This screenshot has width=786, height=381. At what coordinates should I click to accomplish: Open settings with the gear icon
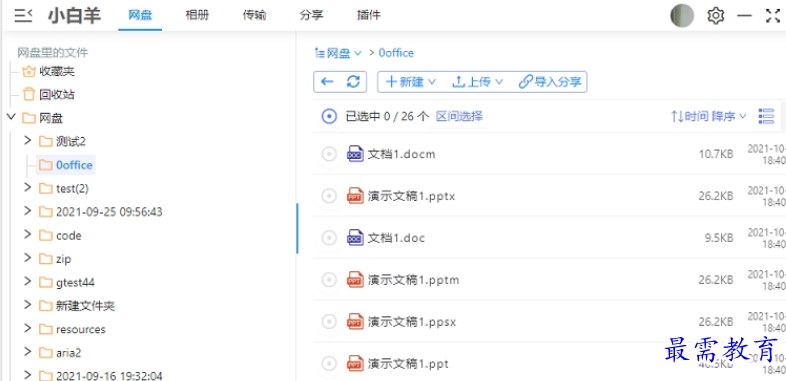(x=716, y=16)
